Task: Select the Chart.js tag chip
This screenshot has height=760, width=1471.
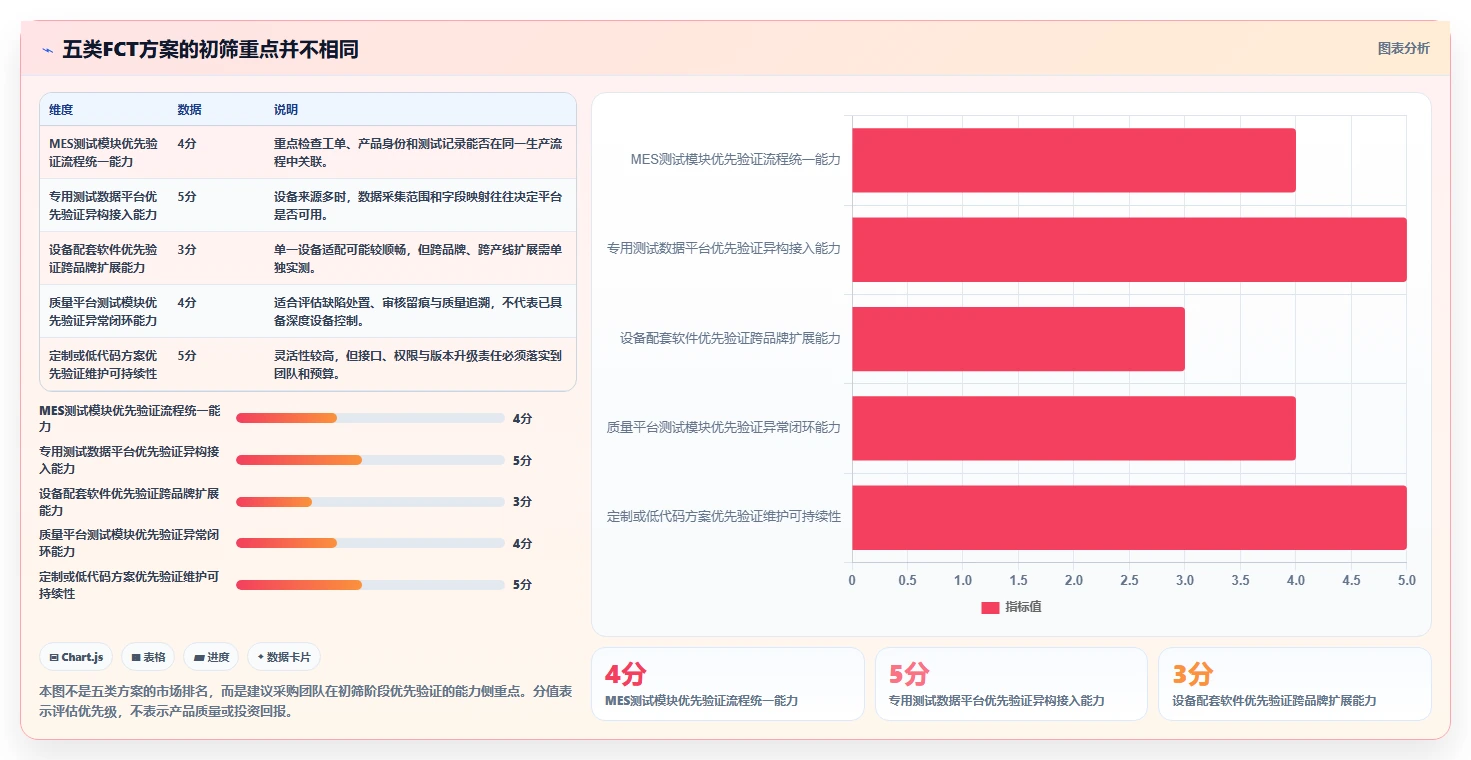Action: (x=77, y=657)
